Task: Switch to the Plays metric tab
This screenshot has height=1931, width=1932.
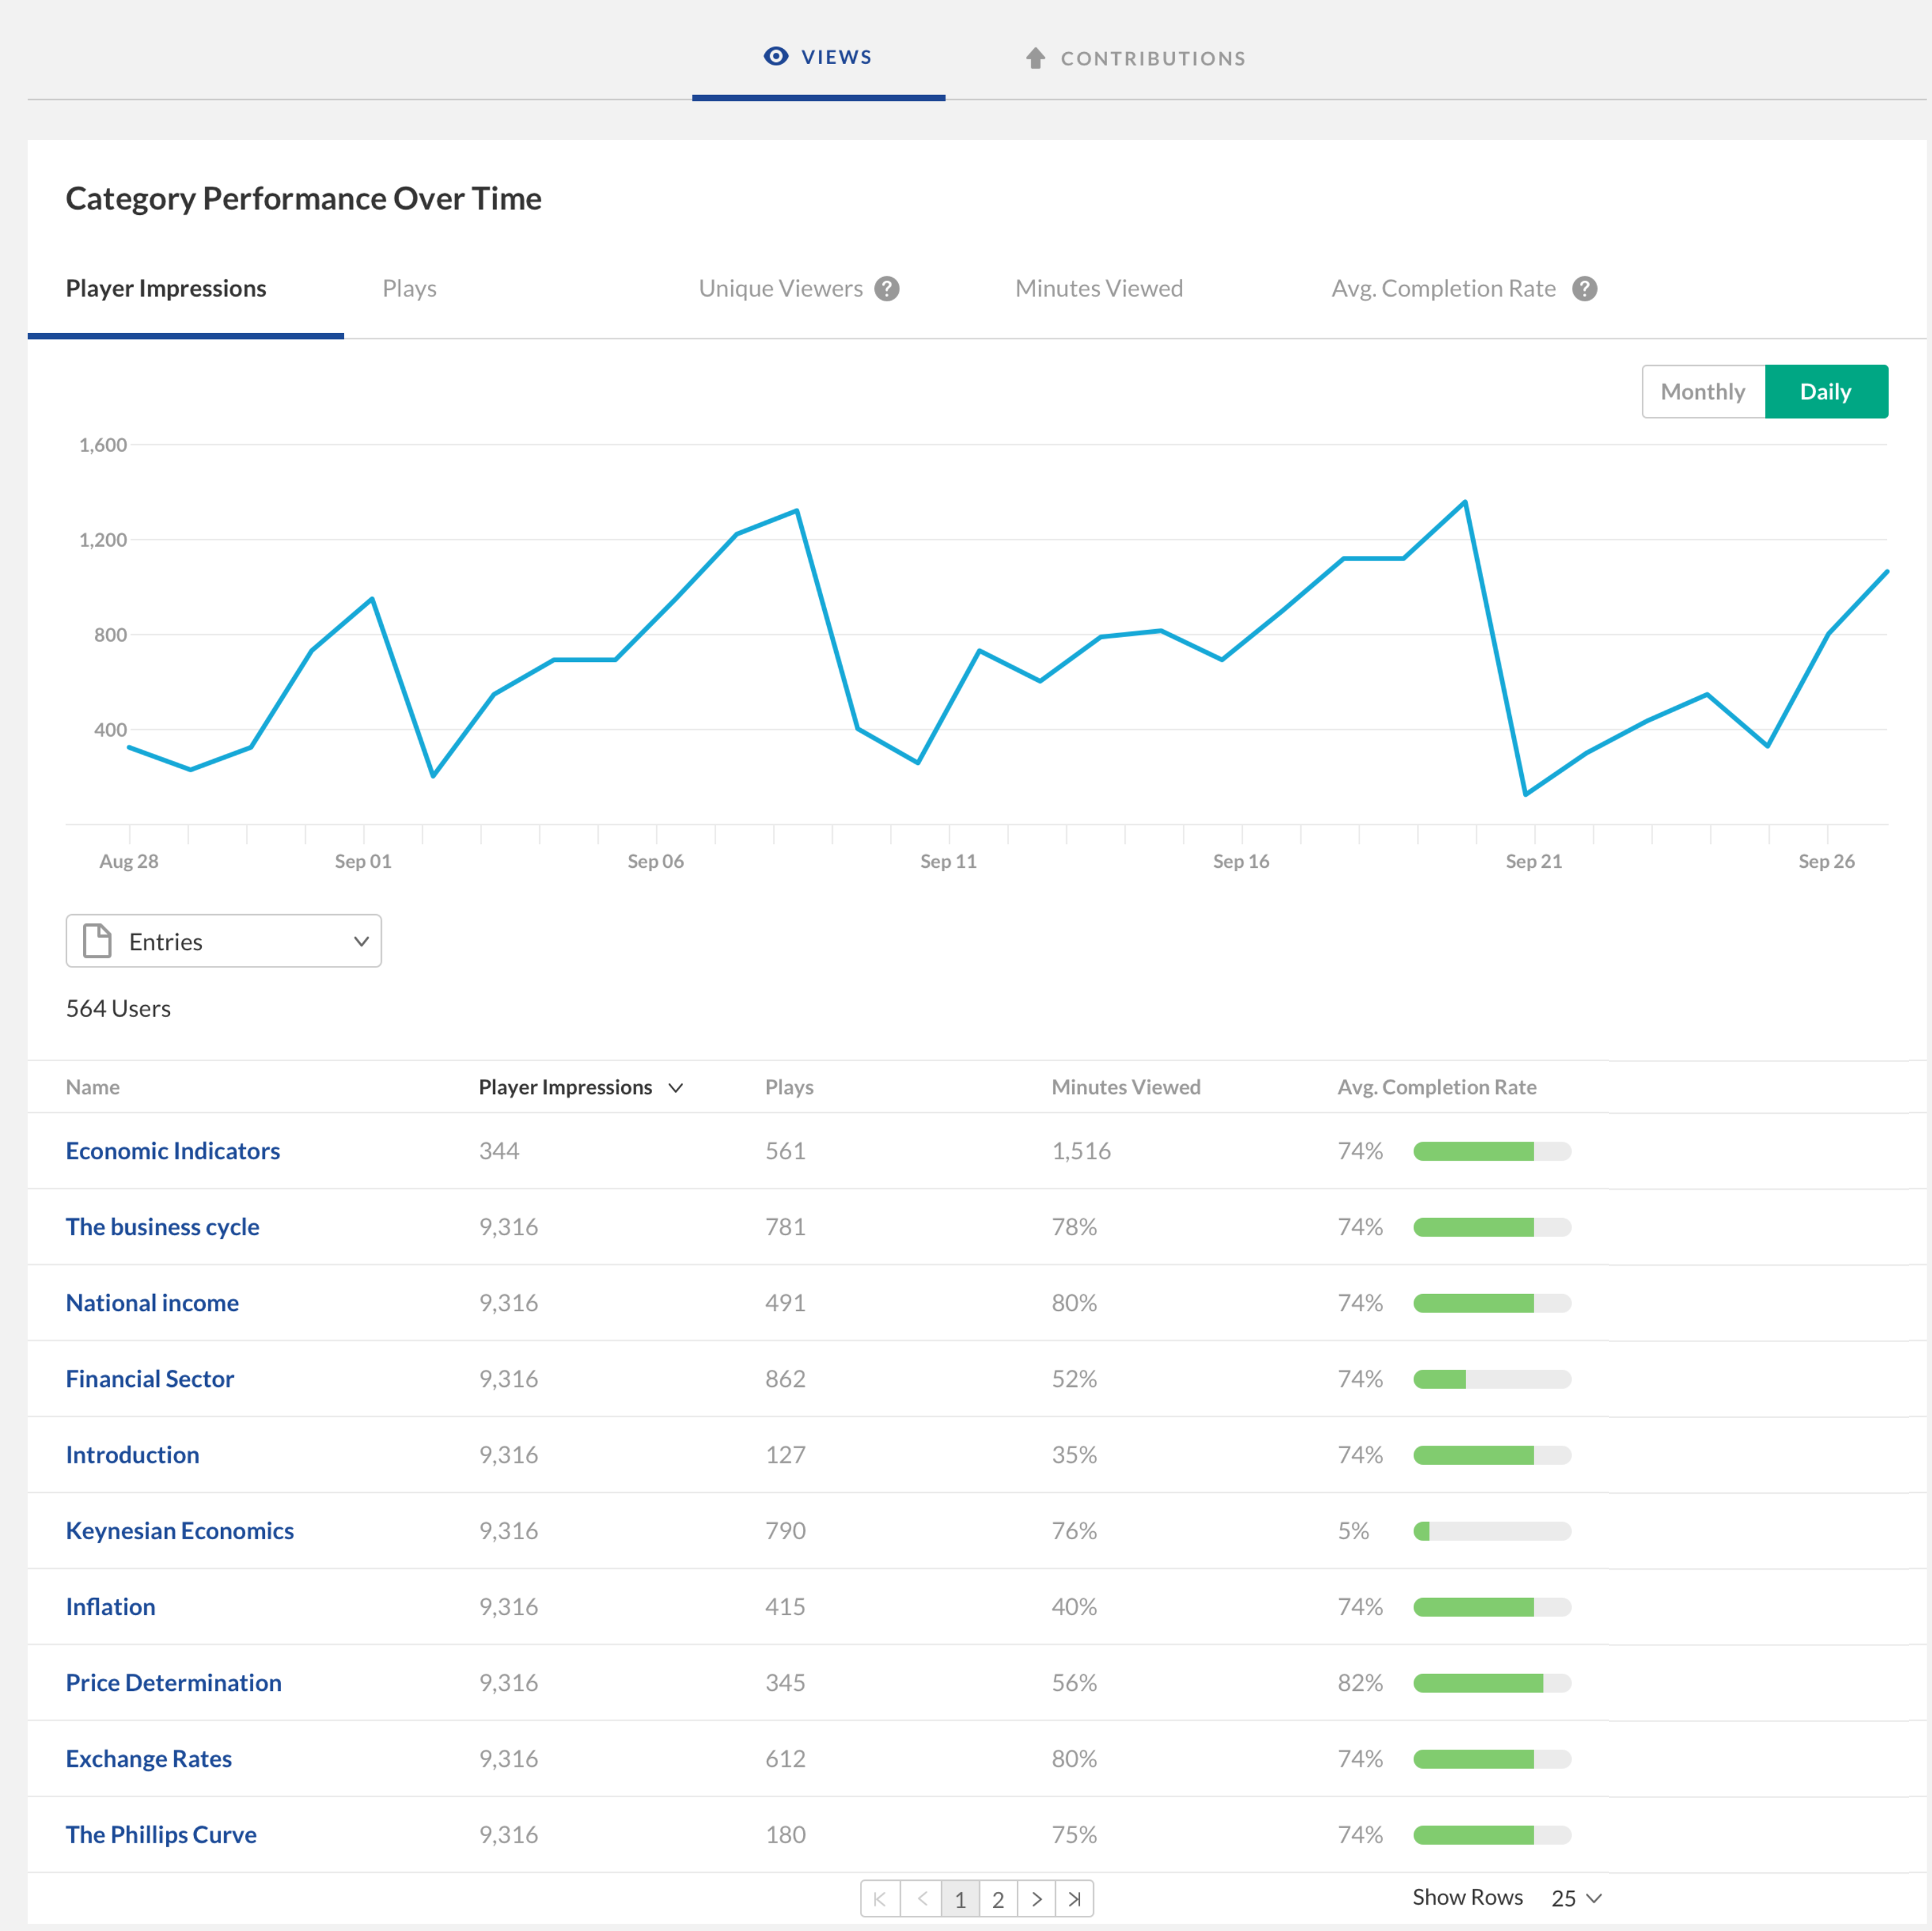Action: click(409, 289)
